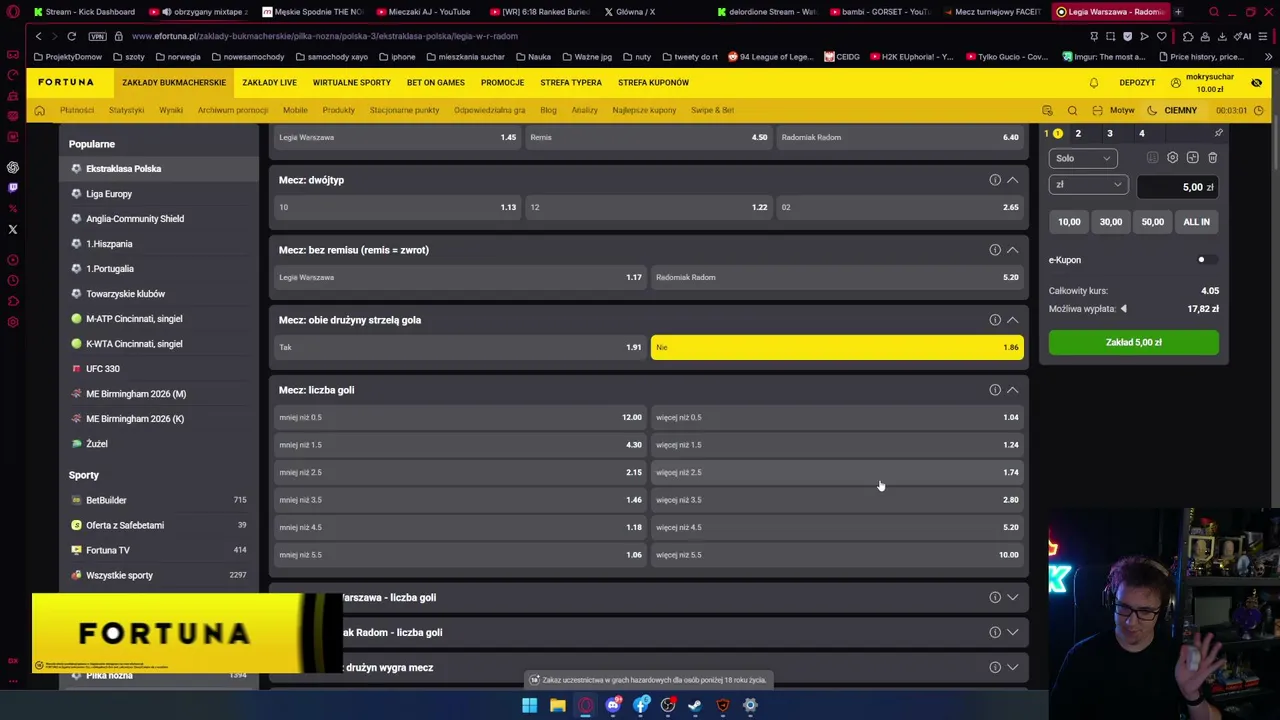
Task: Switch theme to CIEMNY dark mode
Action: pyautogui.click(x=1174, y=110)
